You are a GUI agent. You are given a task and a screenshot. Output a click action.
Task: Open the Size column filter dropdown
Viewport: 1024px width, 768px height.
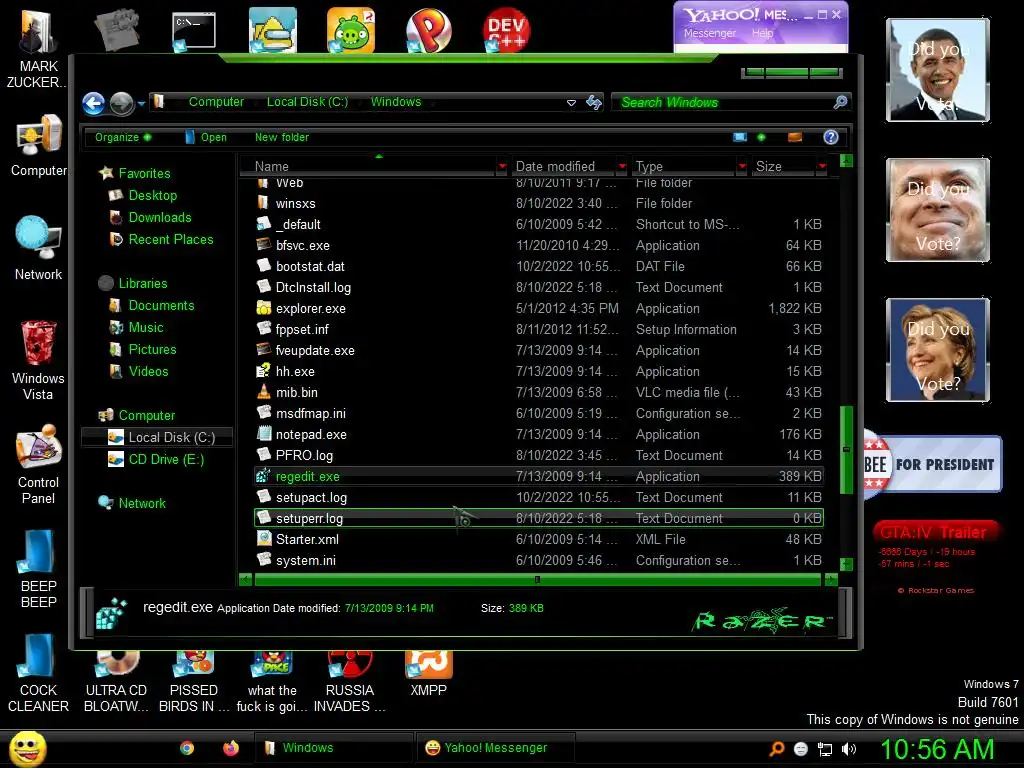pos(822,167)
